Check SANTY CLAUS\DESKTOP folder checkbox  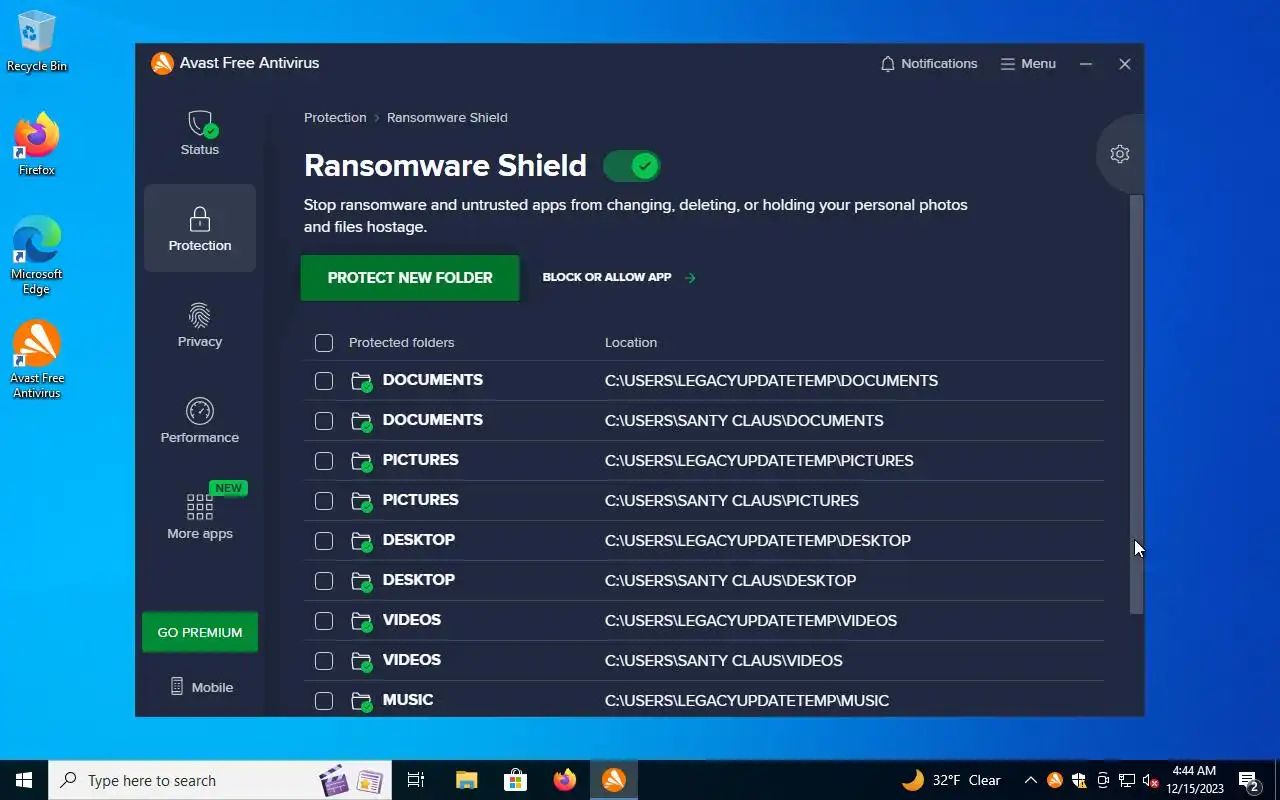[324, 581]
